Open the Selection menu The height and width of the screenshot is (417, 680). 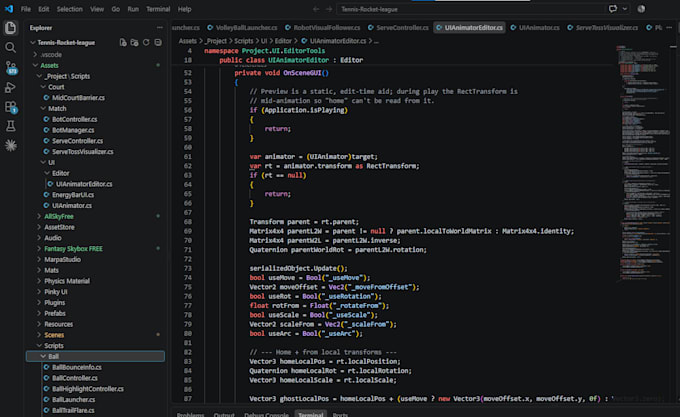click(x=69, y=9)
